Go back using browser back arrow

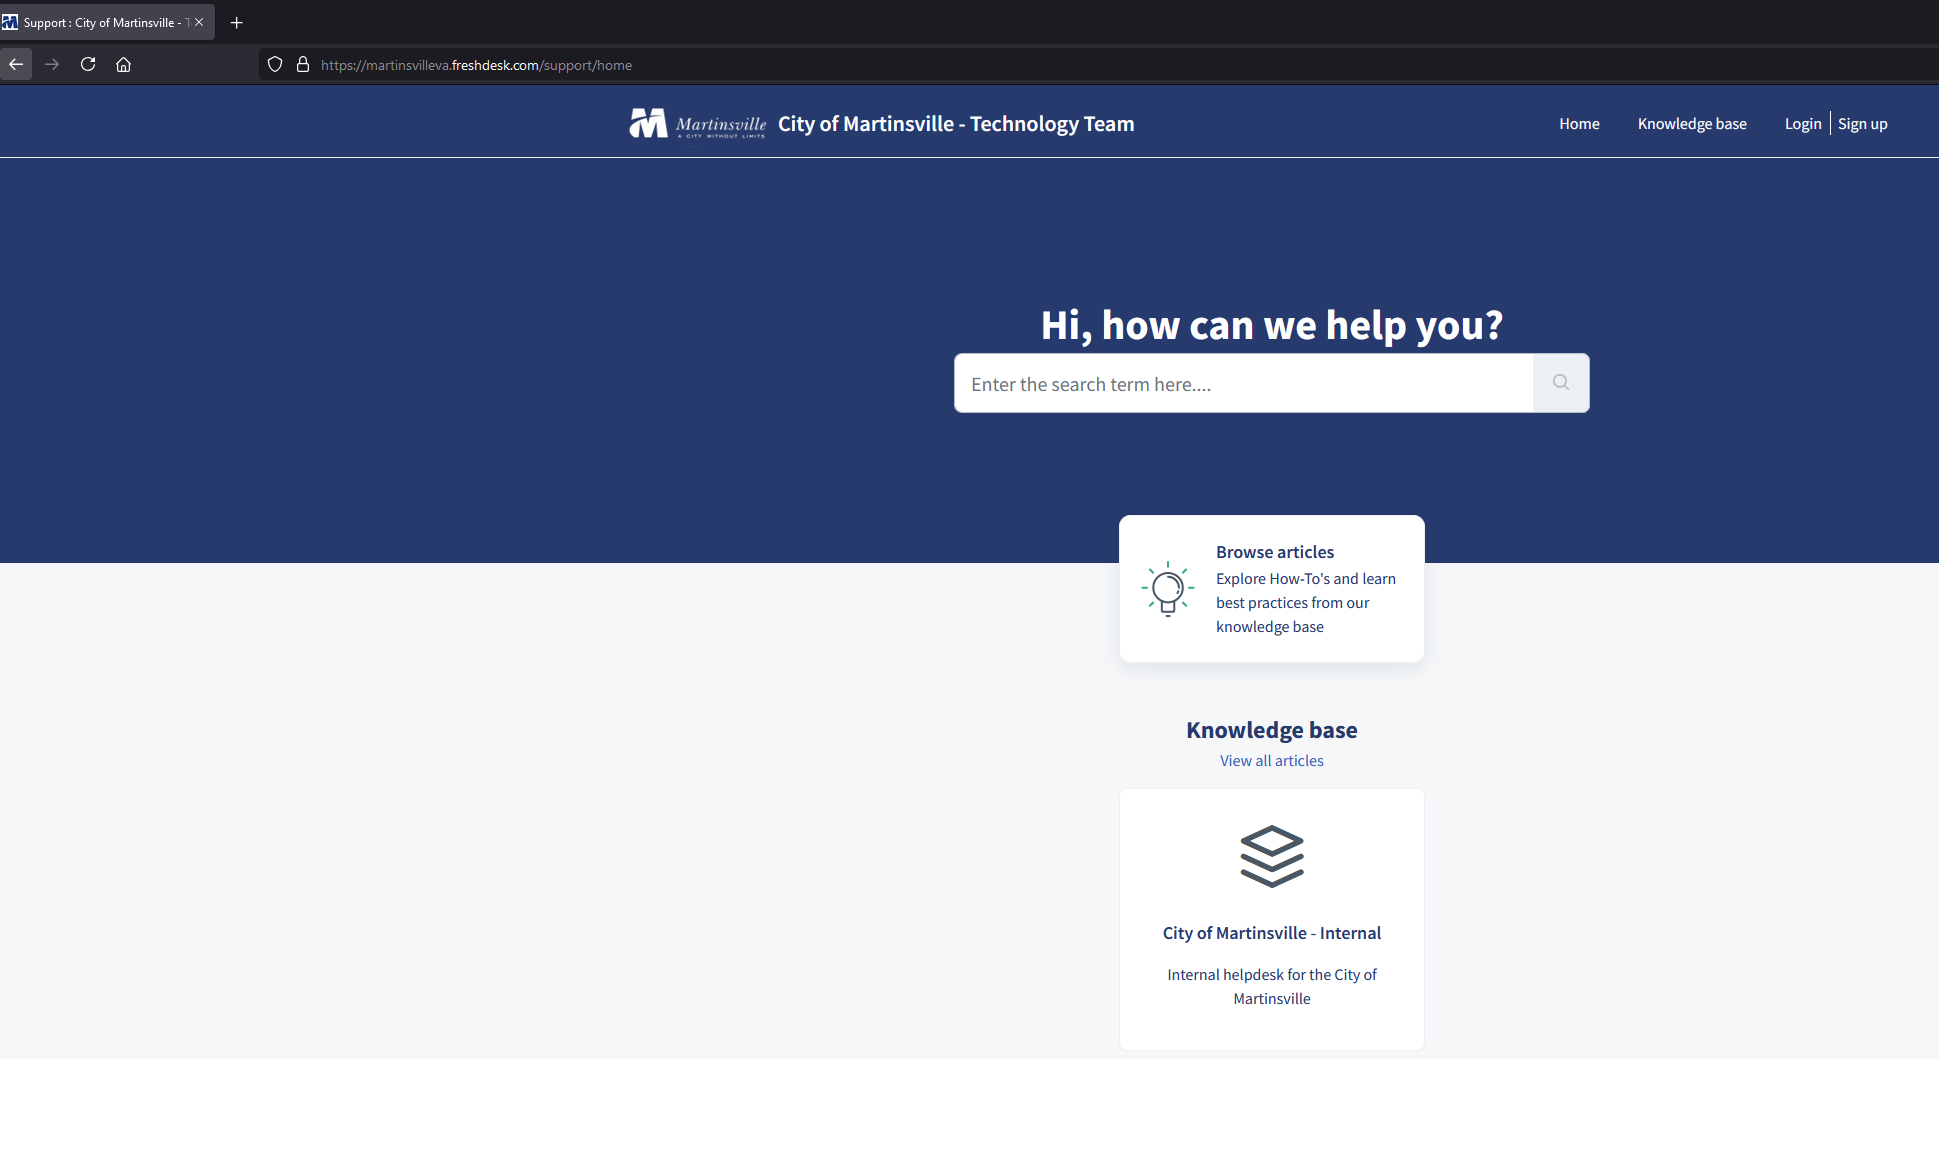coord(16,65)
